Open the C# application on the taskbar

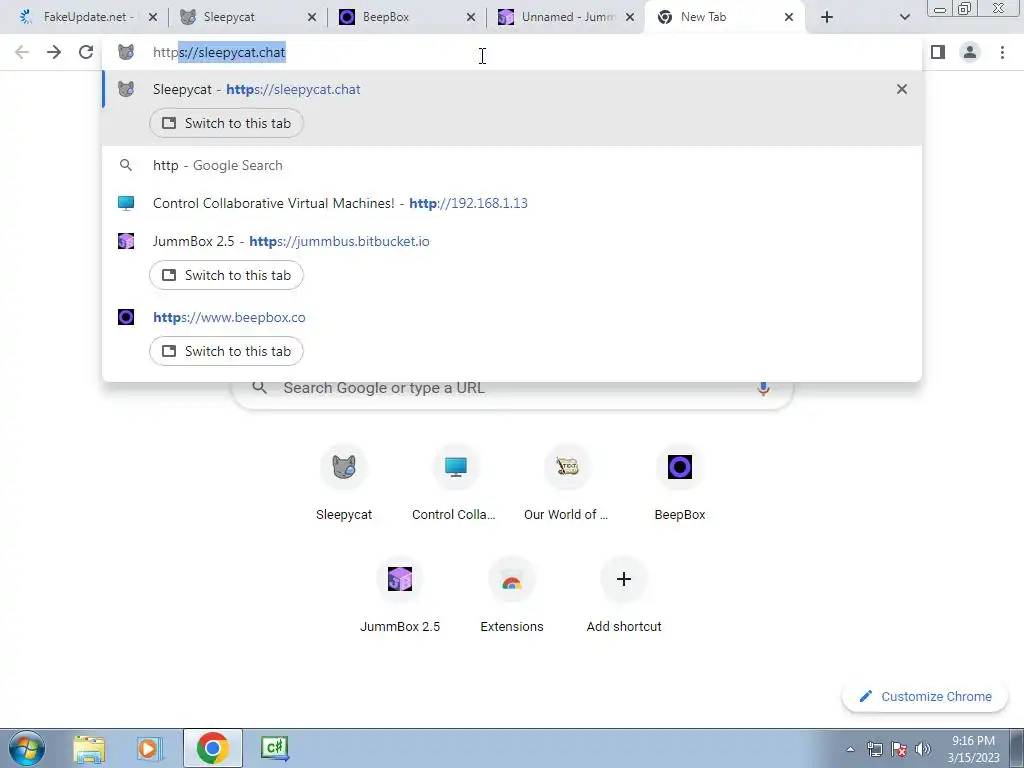click(274, 748)
